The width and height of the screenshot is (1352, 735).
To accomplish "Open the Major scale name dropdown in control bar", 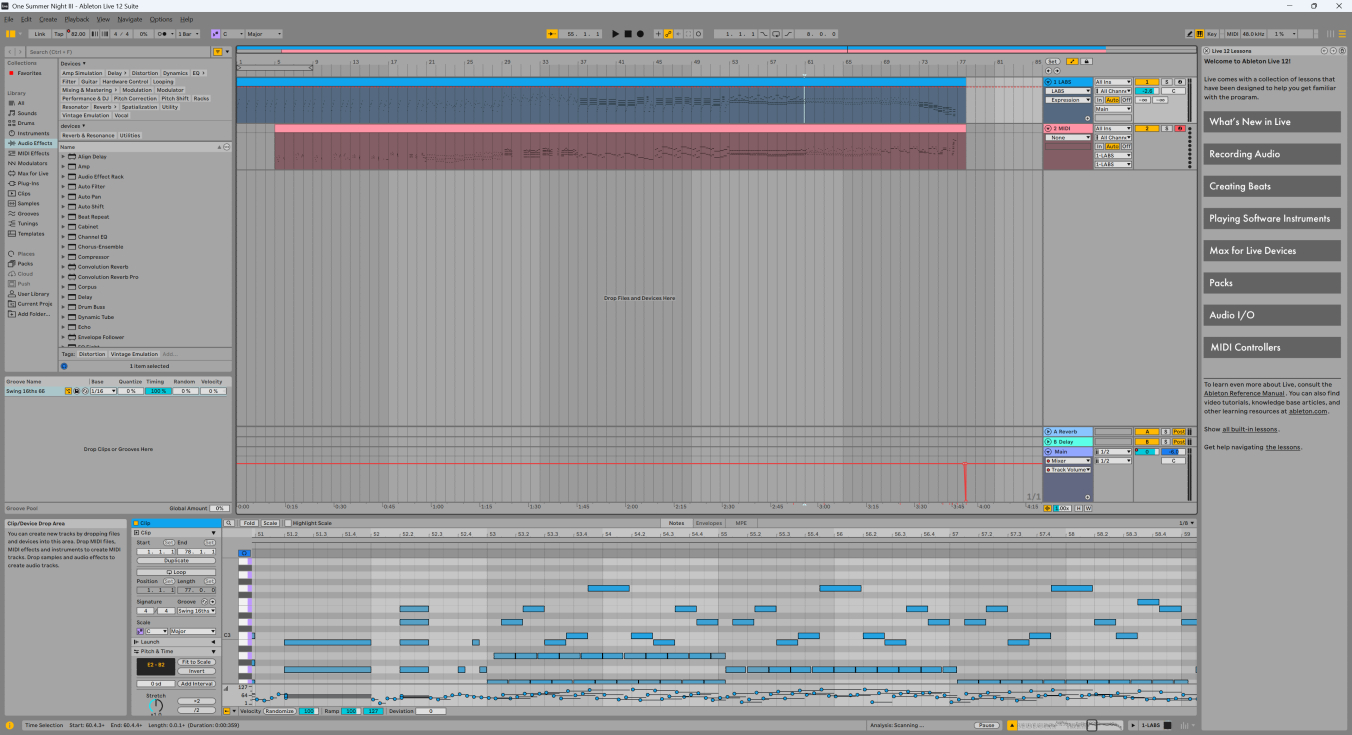I will [x=264, y=34].
